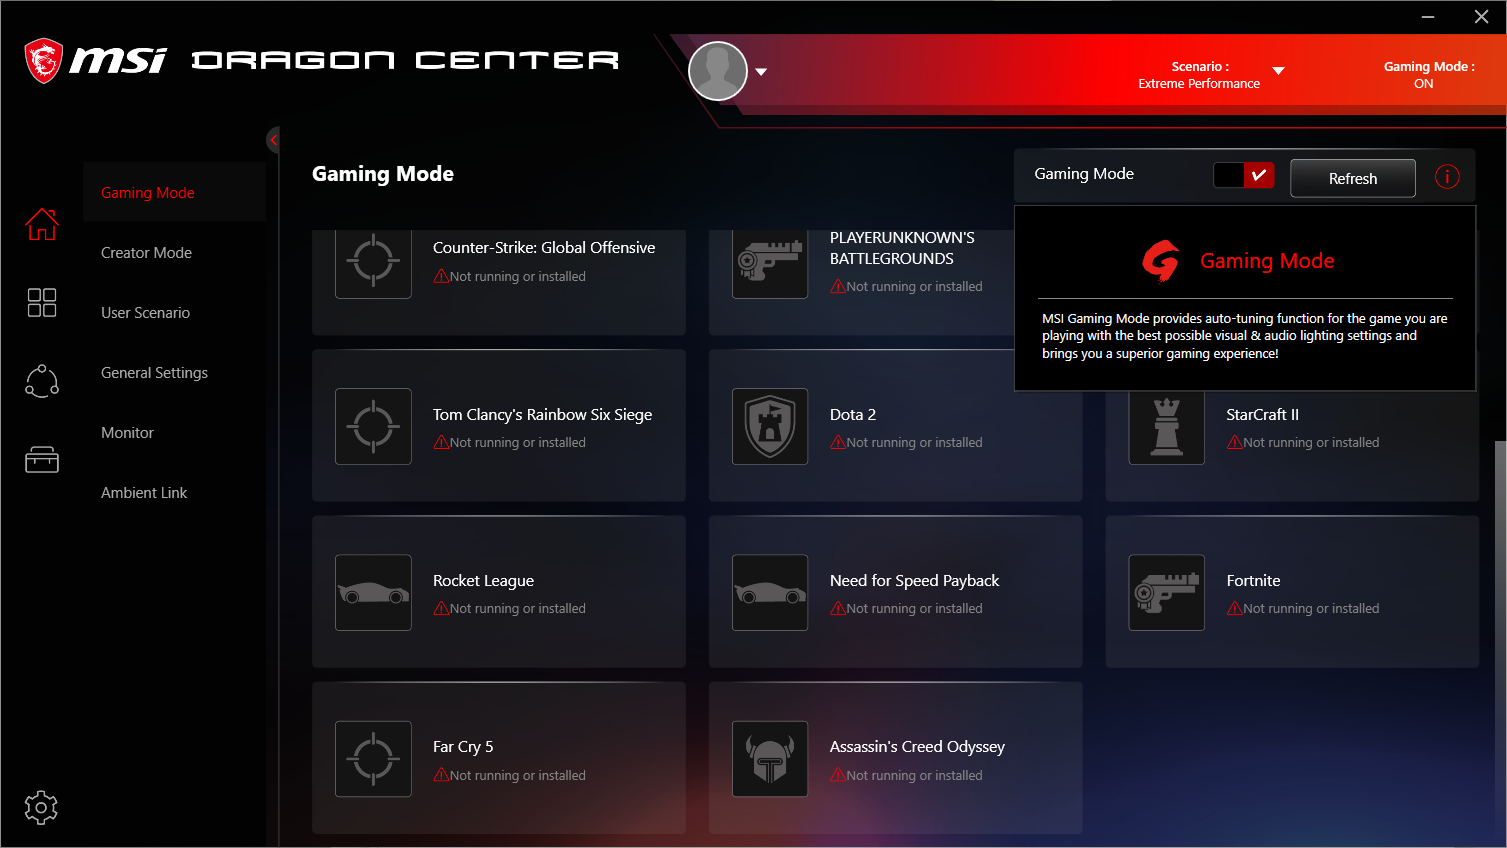1507x848 pixels.
Task: Click Not running status under PLAYERUNKNOWN'S BATTLEGROUNDS
Action: [914, 286]
